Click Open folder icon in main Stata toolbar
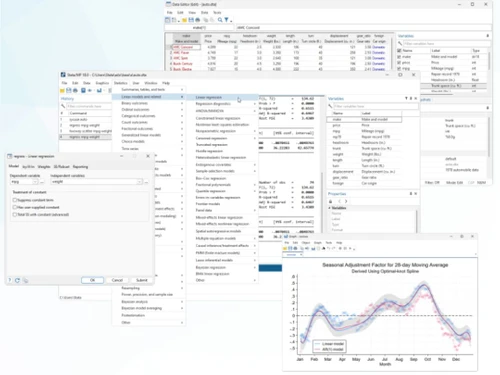The height and width of the screenshot is (375, 500). point(62,90)
